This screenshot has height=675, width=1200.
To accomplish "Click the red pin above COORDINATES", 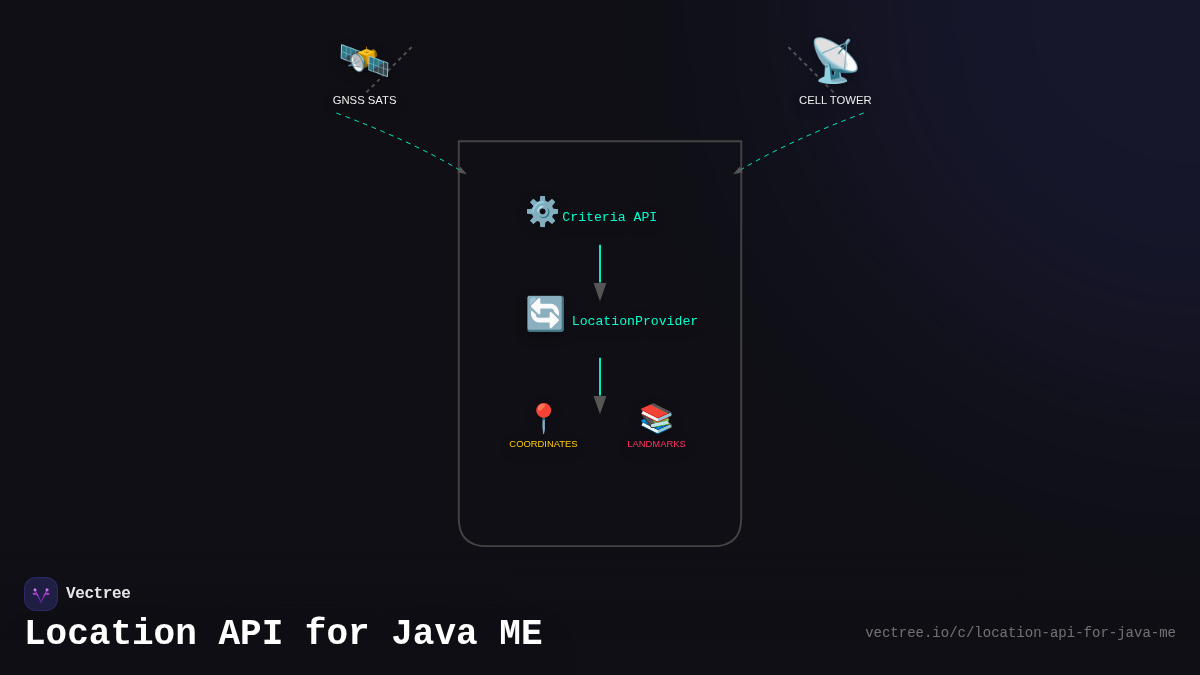I will (543, 412).
